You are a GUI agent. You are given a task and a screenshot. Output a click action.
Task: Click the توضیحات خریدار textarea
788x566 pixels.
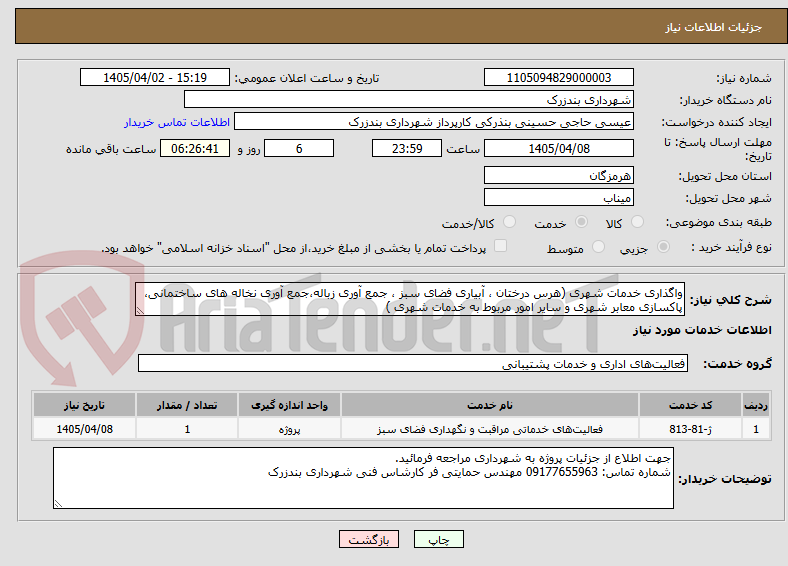pos(363,478)
